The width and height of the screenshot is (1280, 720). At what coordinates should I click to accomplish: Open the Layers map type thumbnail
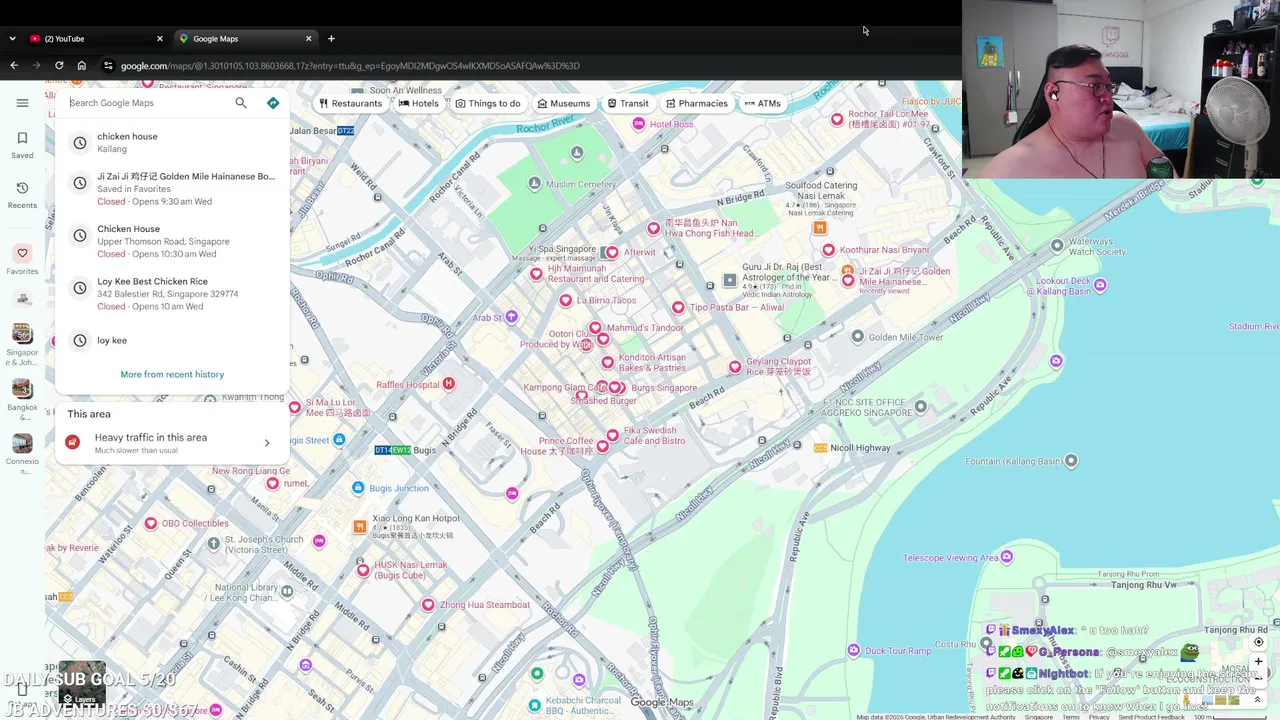82,683
